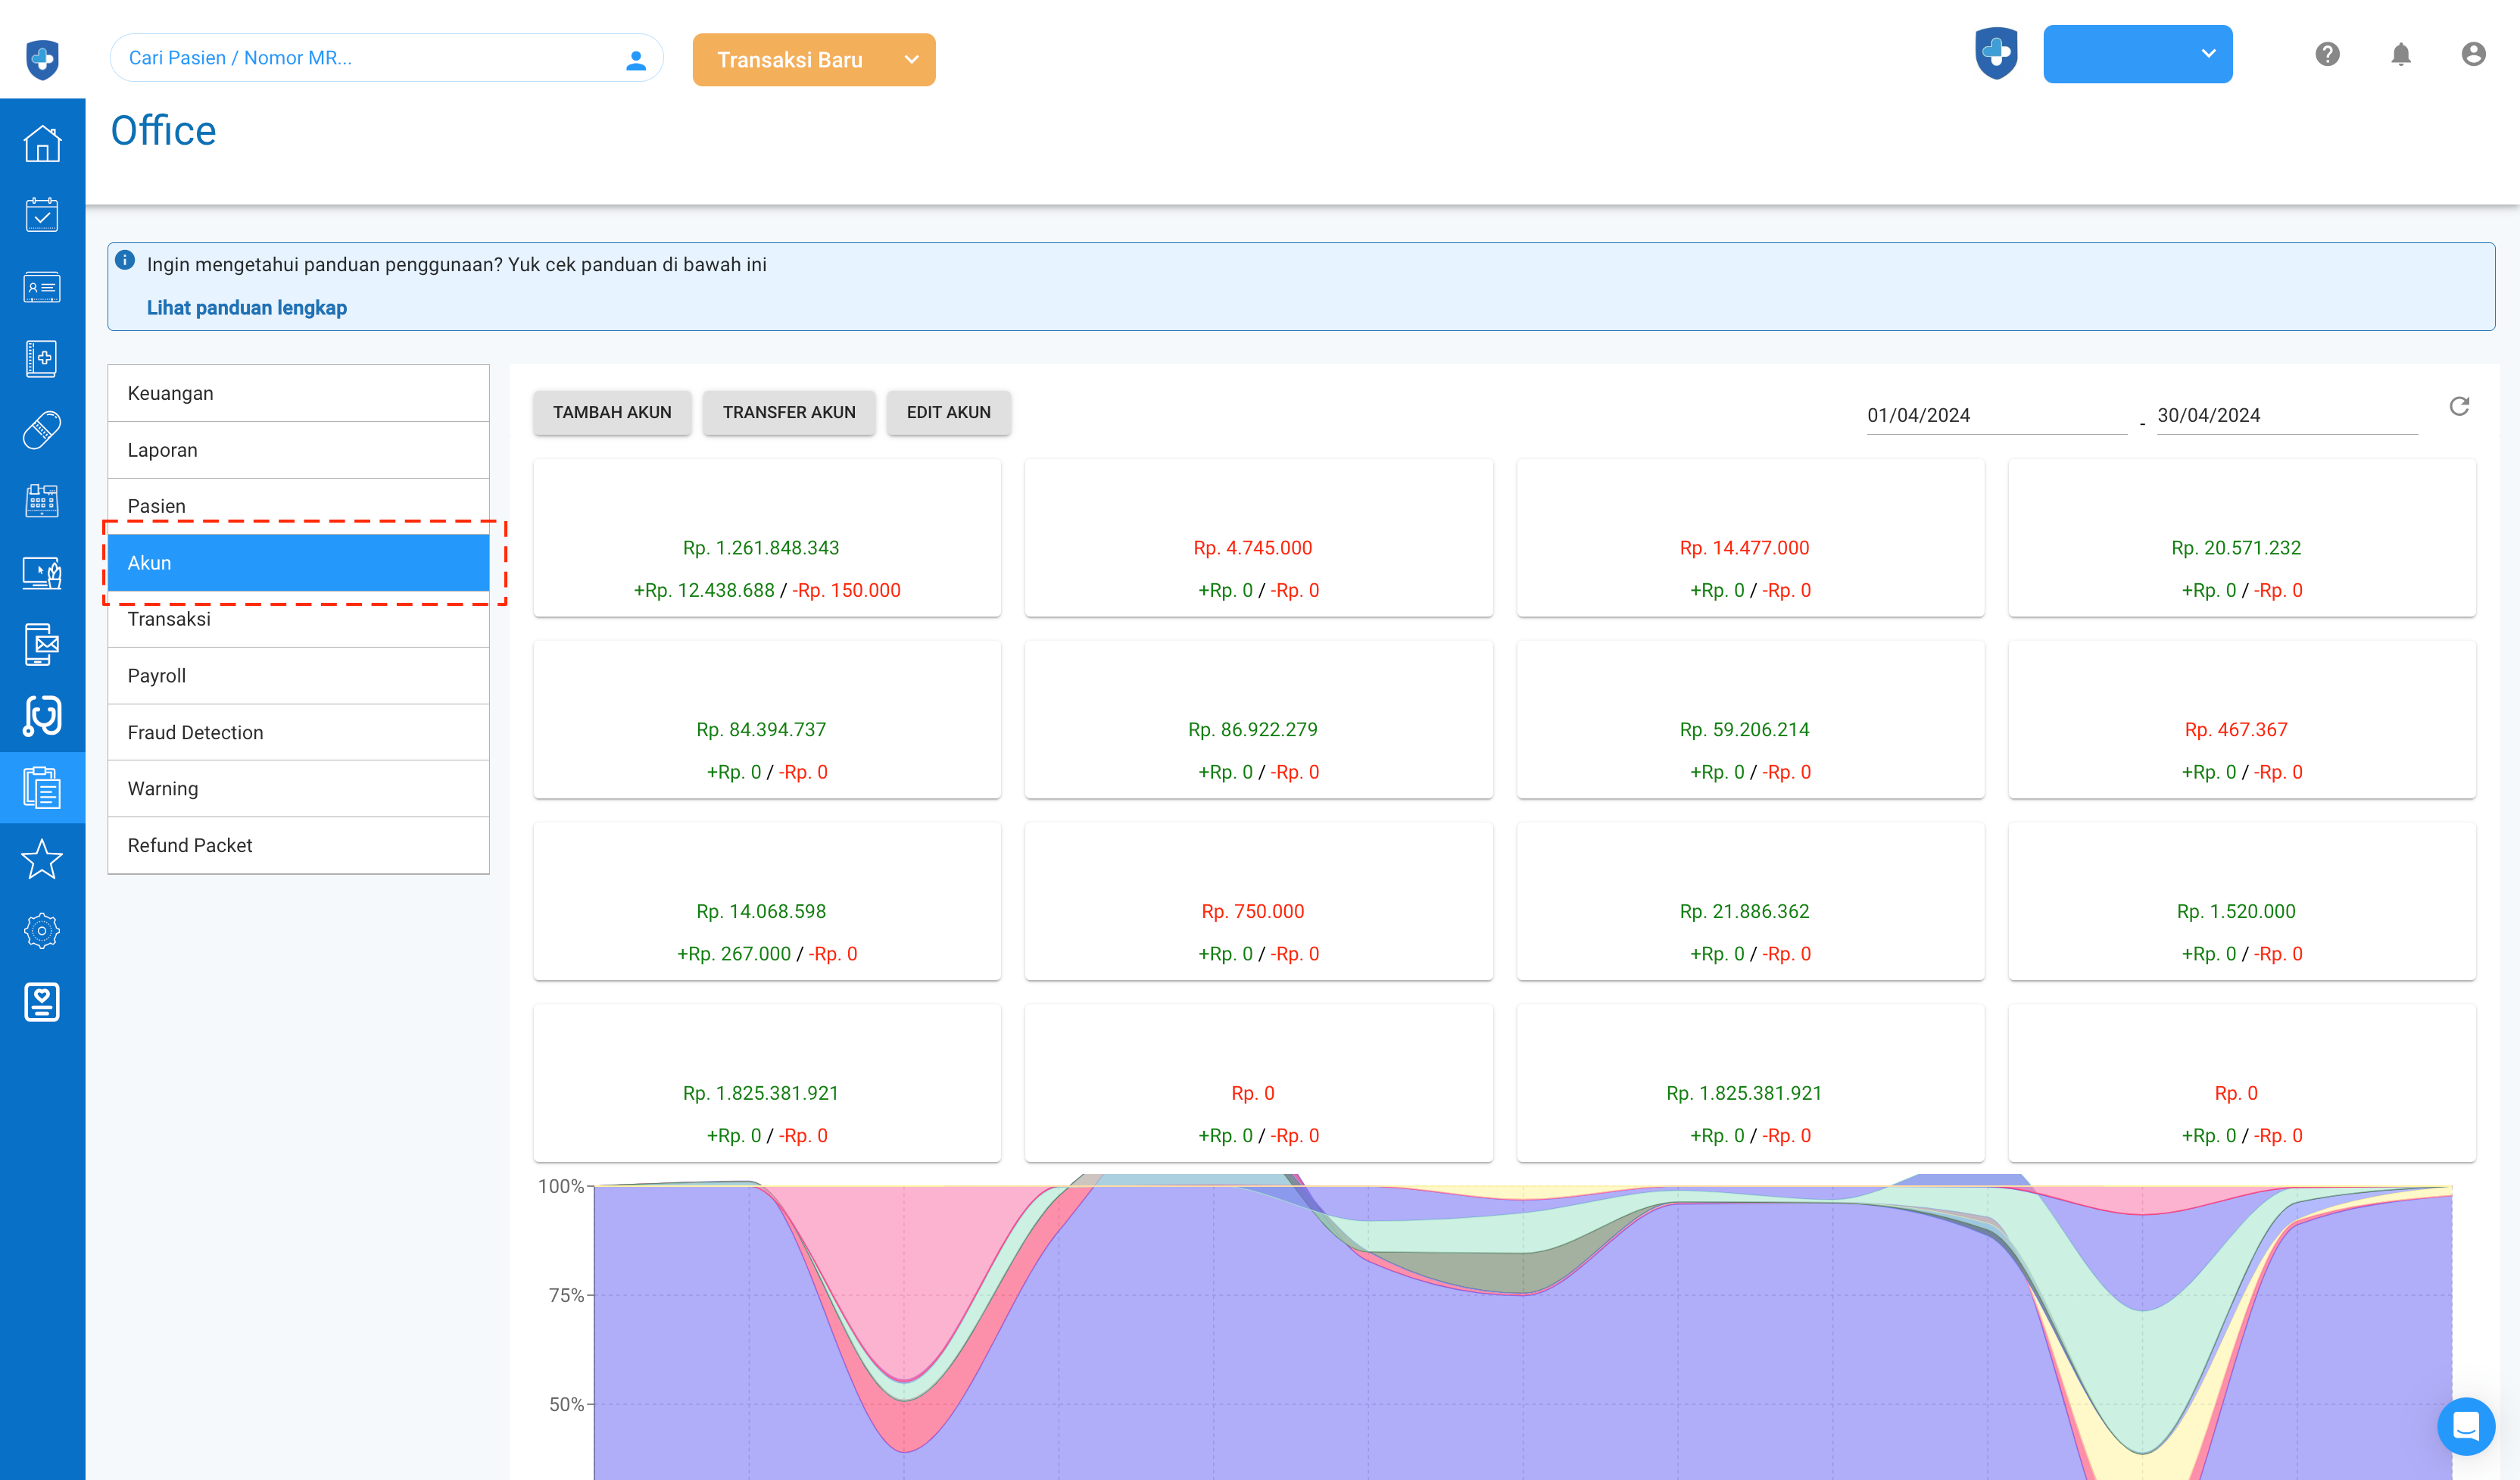Open the calendar appointments sidebar icon
This screenshot has width=2520, height=1480.
coord(42,216)
